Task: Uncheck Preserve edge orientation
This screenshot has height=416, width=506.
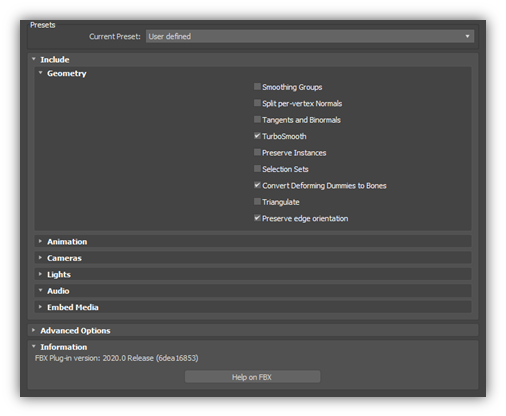Action: [257, 218]
